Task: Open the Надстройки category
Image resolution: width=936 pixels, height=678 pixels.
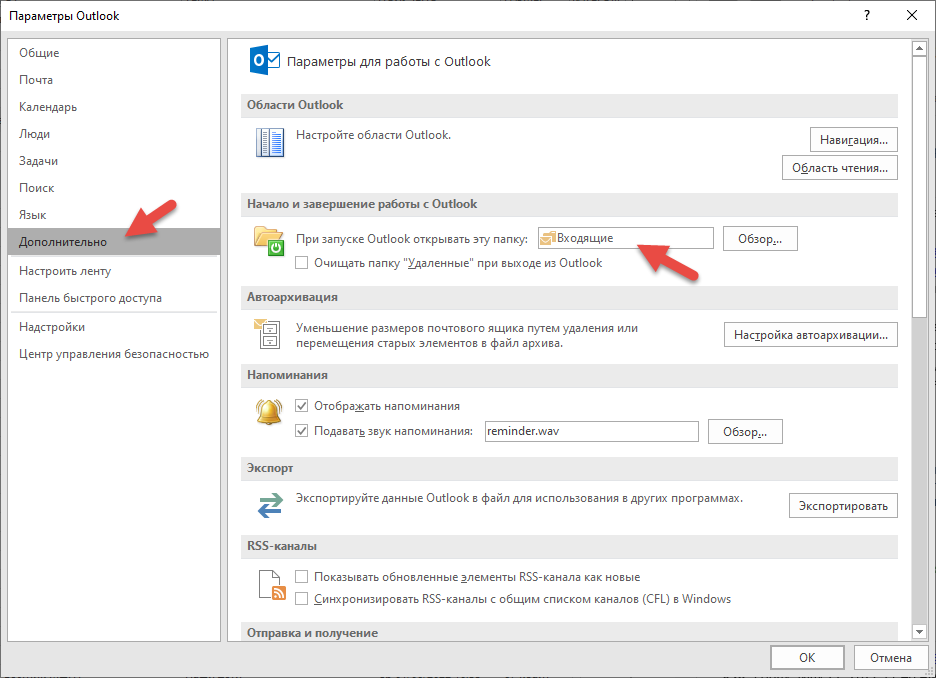Action: (114, 327)
